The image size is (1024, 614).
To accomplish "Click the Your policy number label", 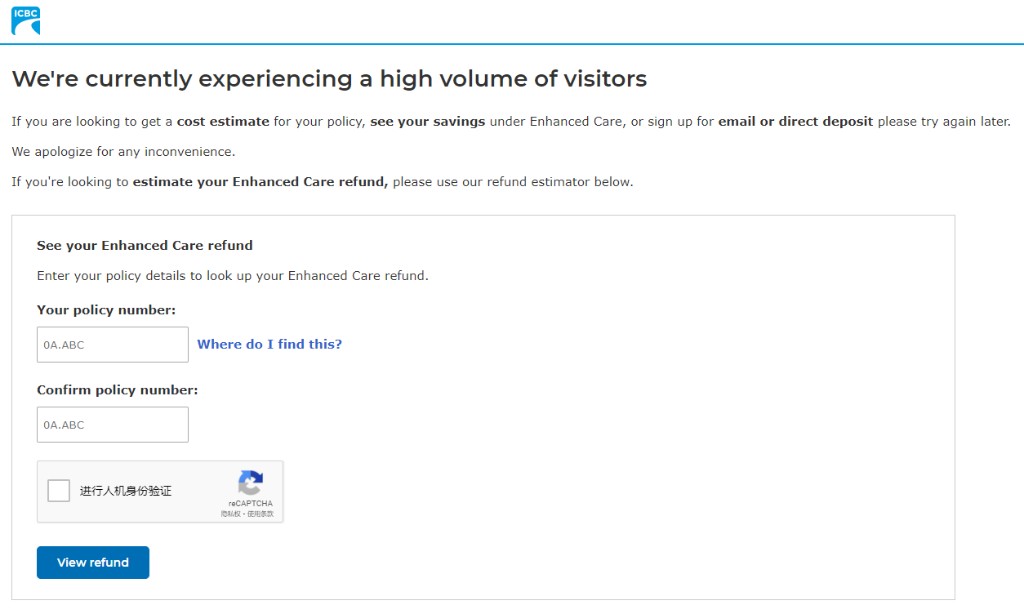I will coord(106,310).
